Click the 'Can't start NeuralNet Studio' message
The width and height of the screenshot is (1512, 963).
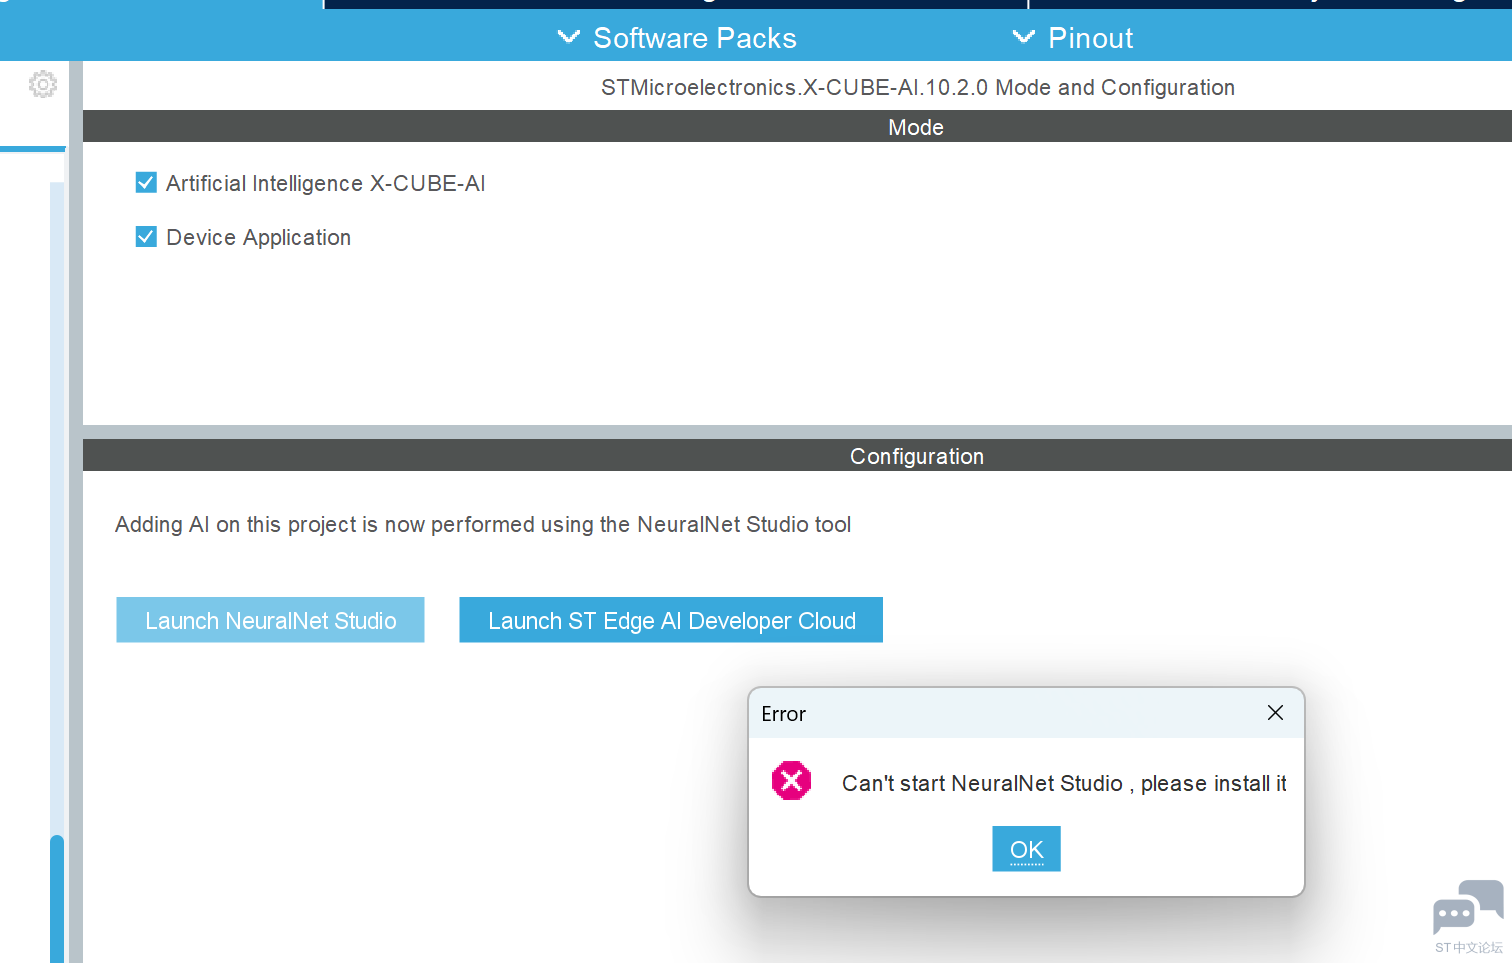1064,784
